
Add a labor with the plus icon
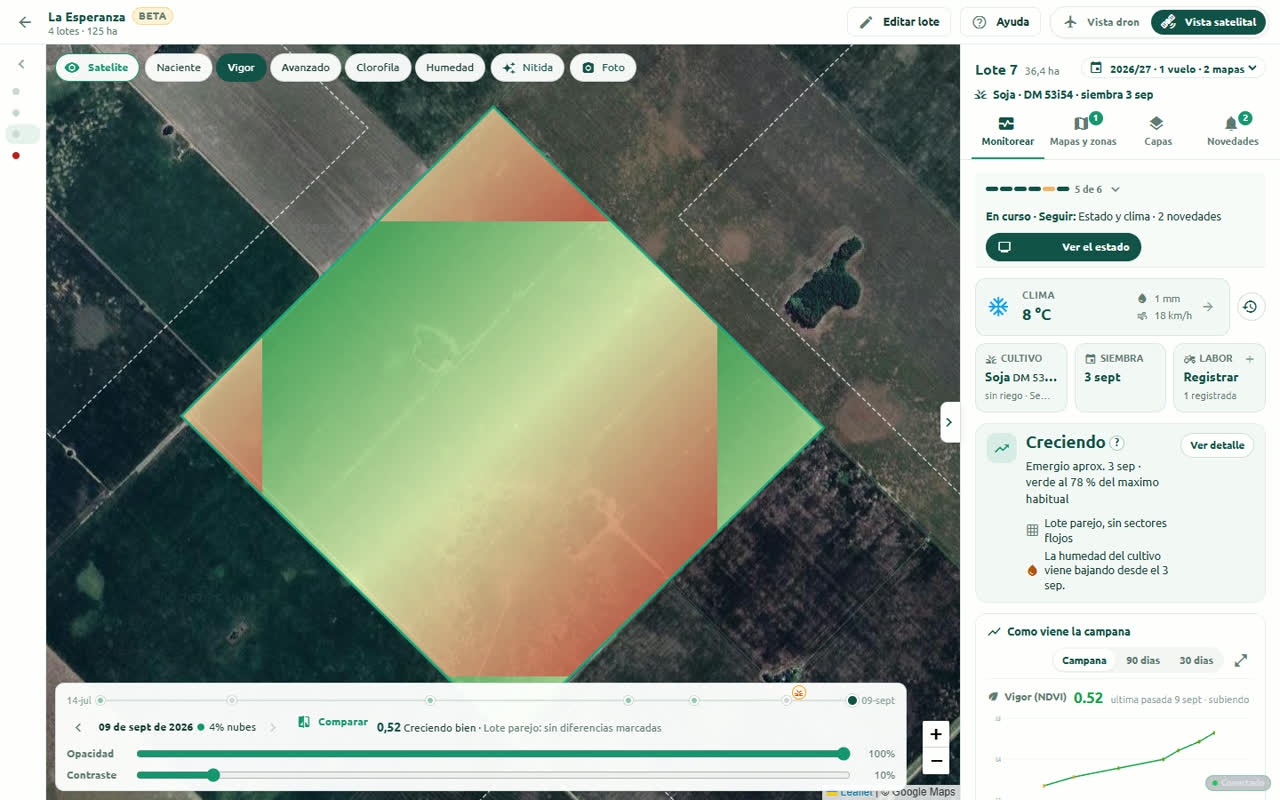pyautogui.click(x=1249, y=358)
